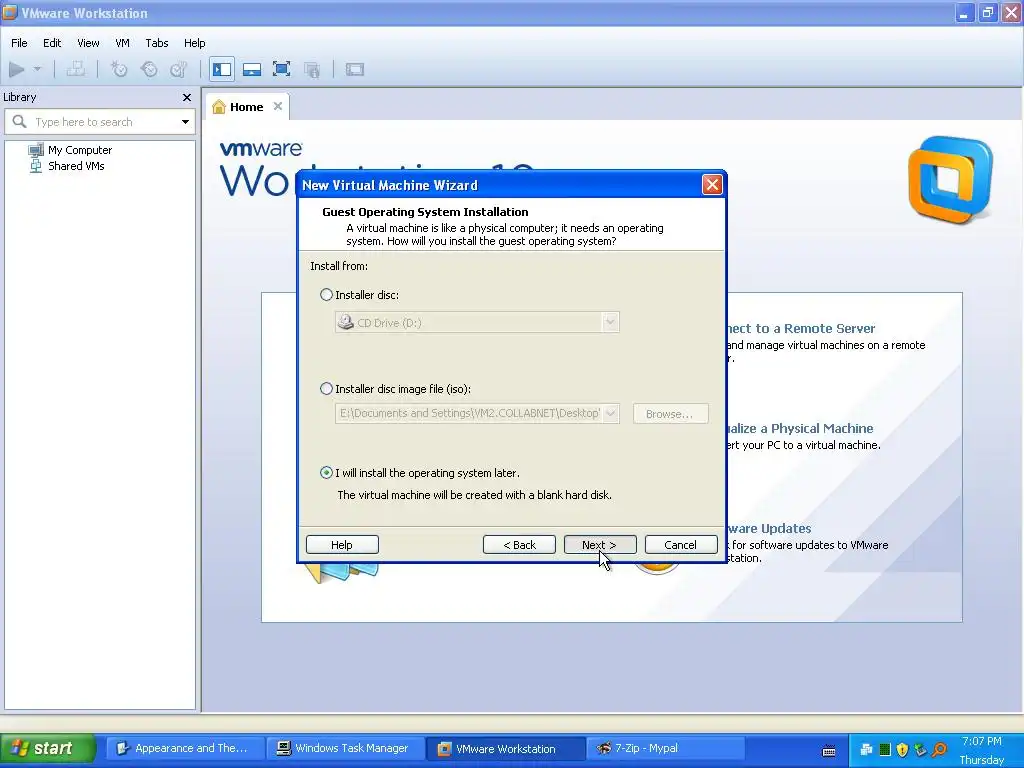Close the Library panel
Viewport: 1024px width, 768px height.
[x=187, y=97]
